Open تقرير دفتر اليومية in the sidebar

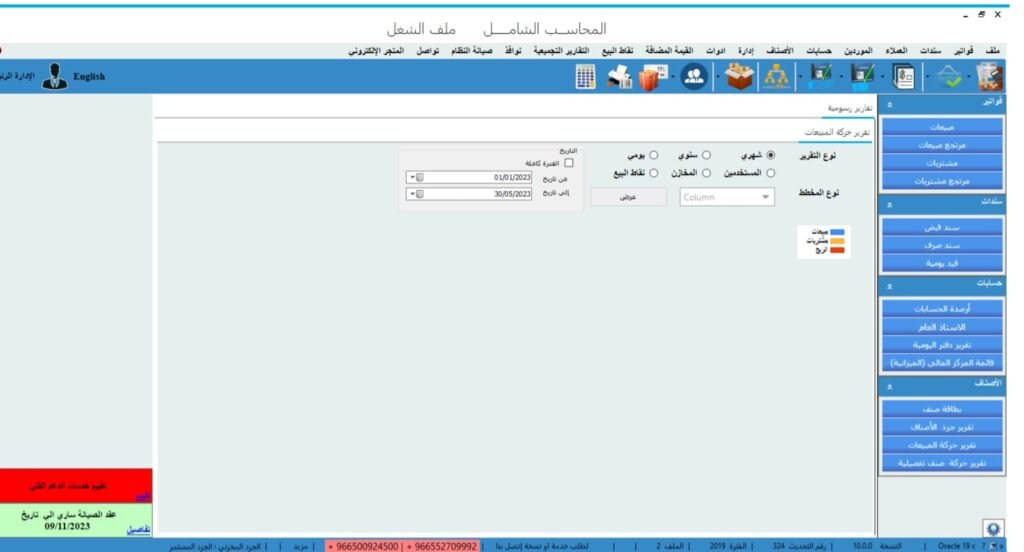tap(942, 344)
